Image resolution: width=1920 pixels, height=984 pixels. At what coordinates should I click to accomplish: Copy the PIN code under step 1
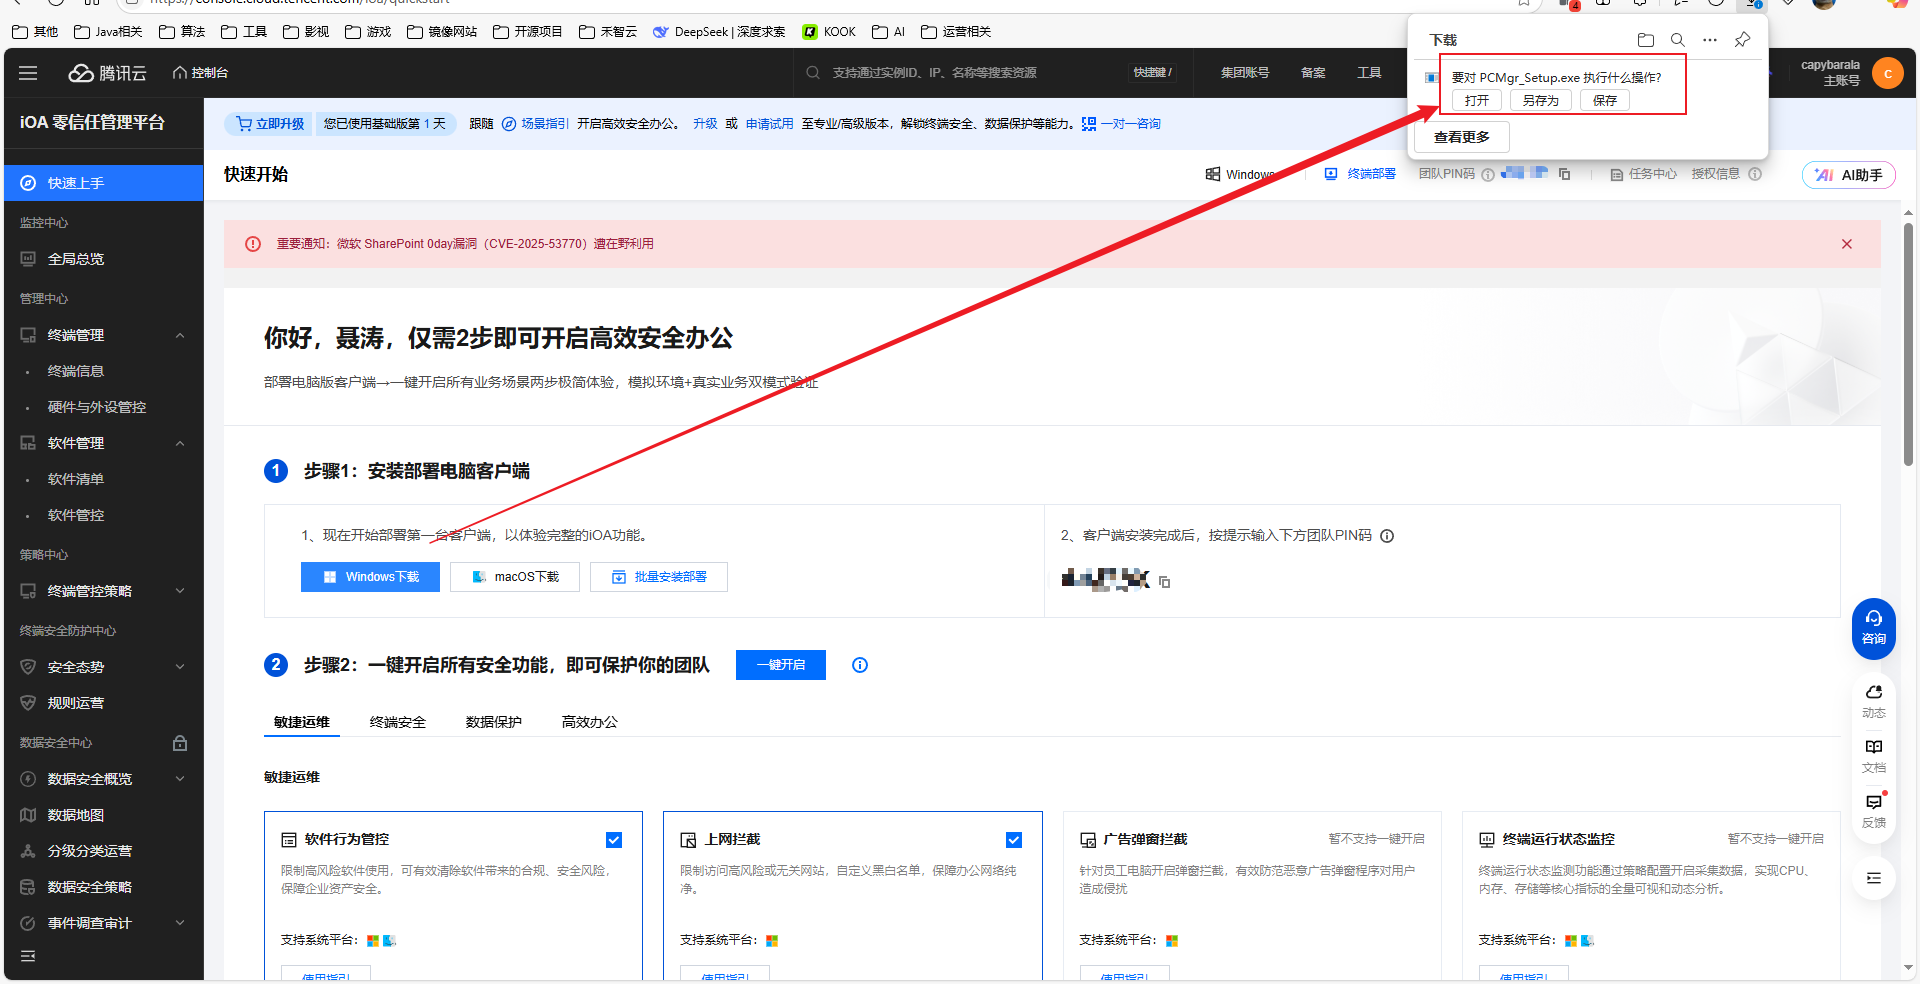1165,582
